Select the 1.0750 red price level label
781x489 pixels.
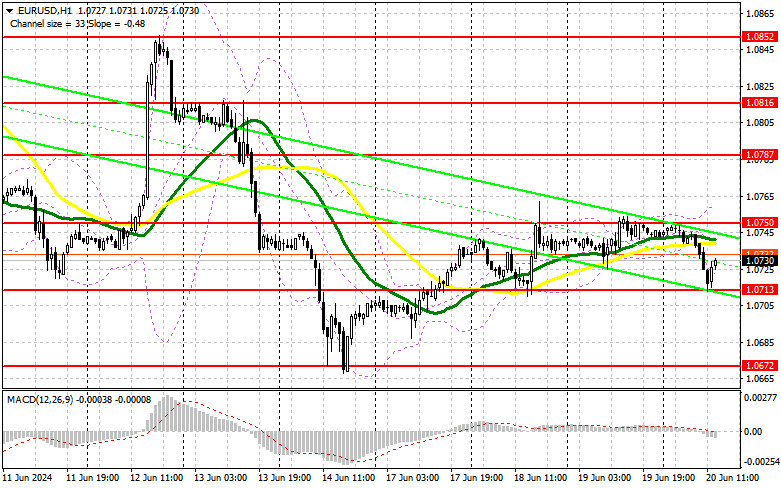pos(760,223)
